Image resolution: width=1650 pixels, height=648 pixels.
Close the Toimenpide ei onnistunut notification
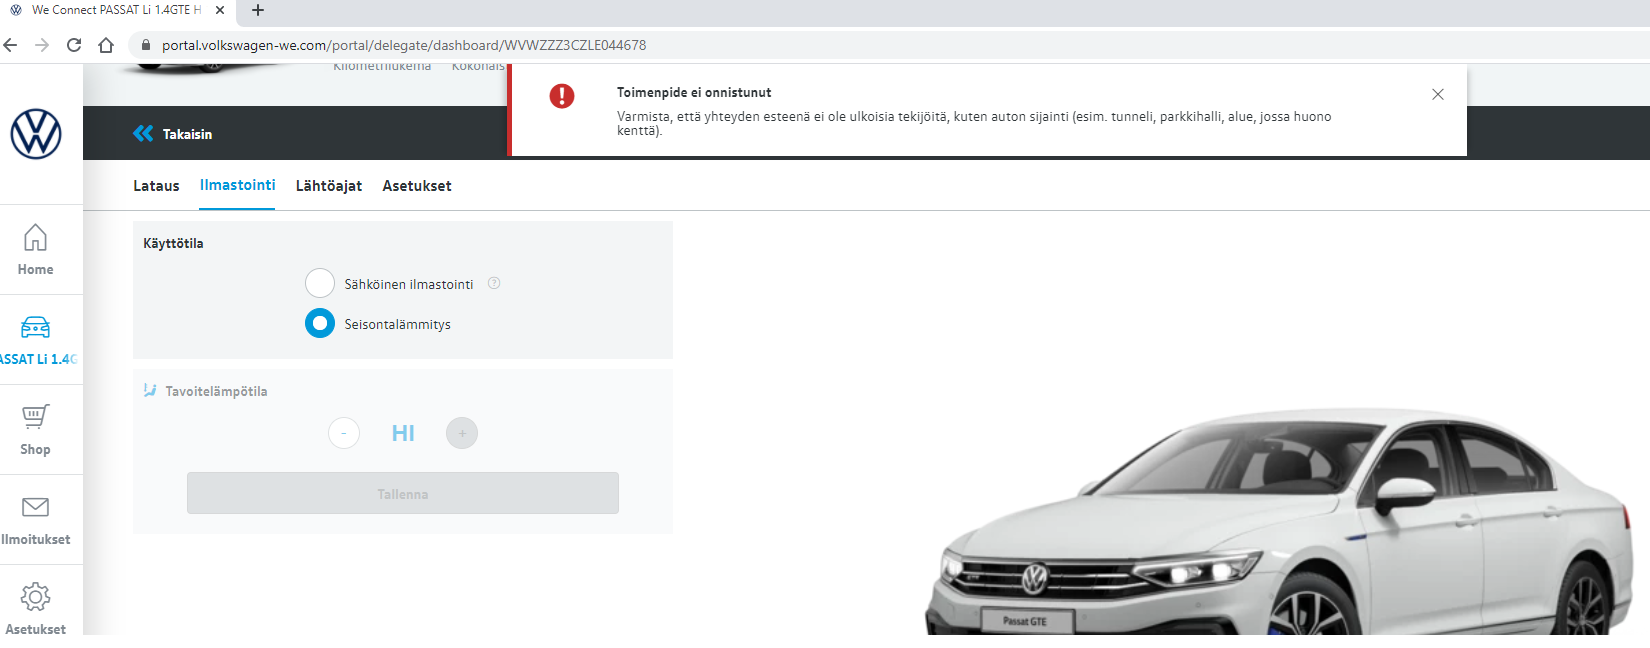1438,94
